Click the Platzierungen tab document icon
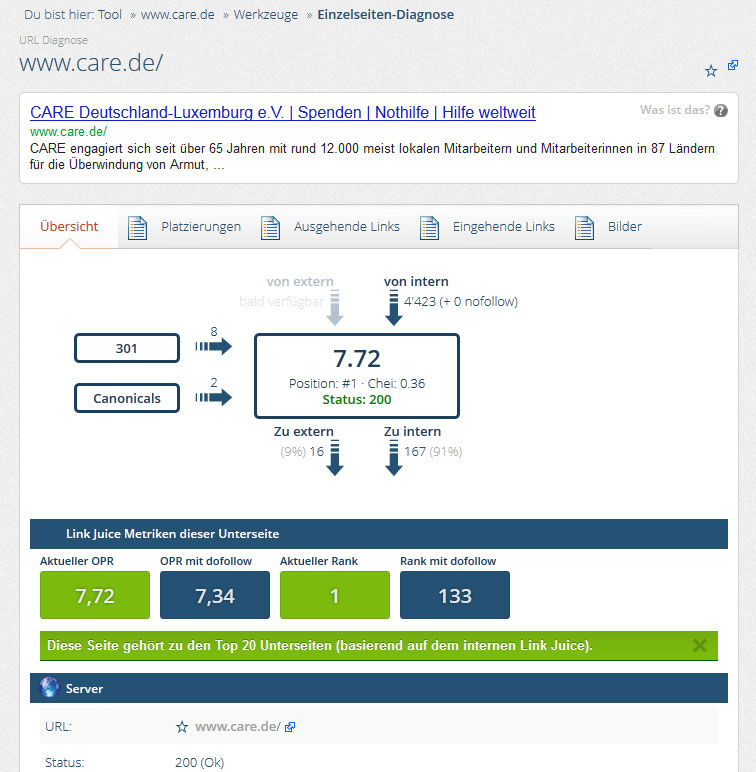This screenshot has width=756, height=772. [137, 228]
